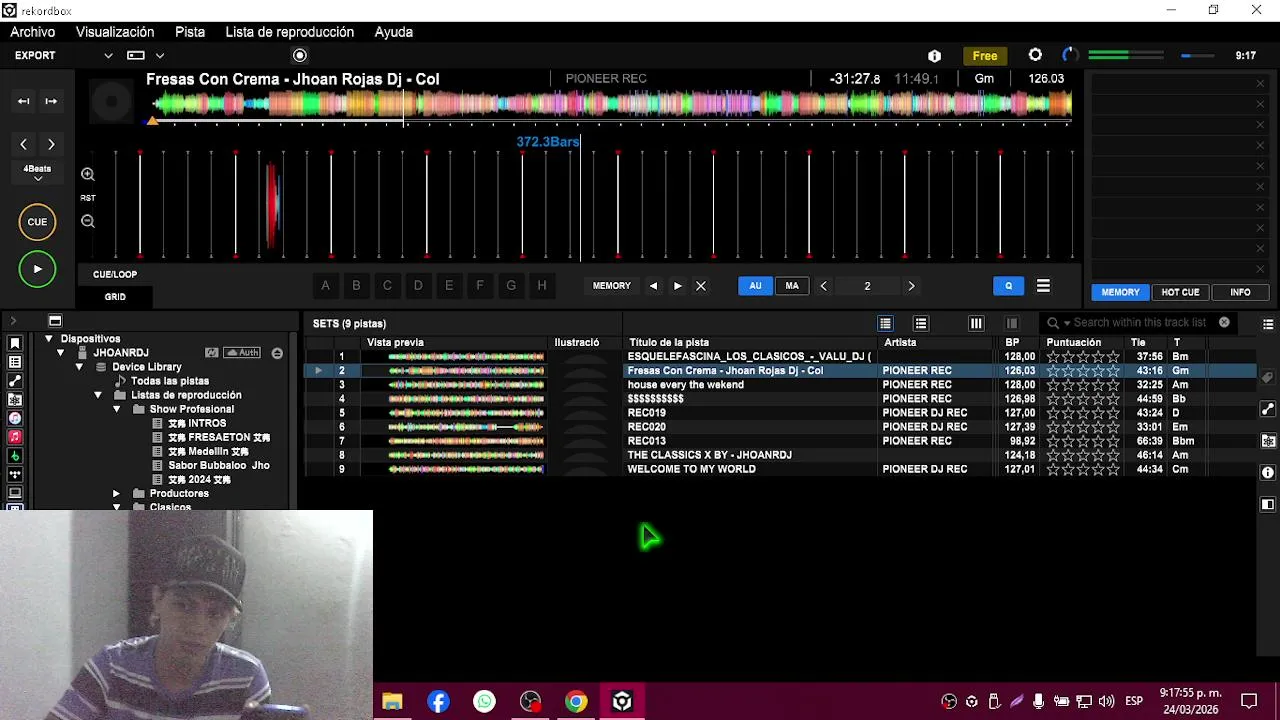Image resolution: width=1280 pixels, height=720 pixels.
Task: Click the information icon beside Free badge
Action: tap(934, 56)
